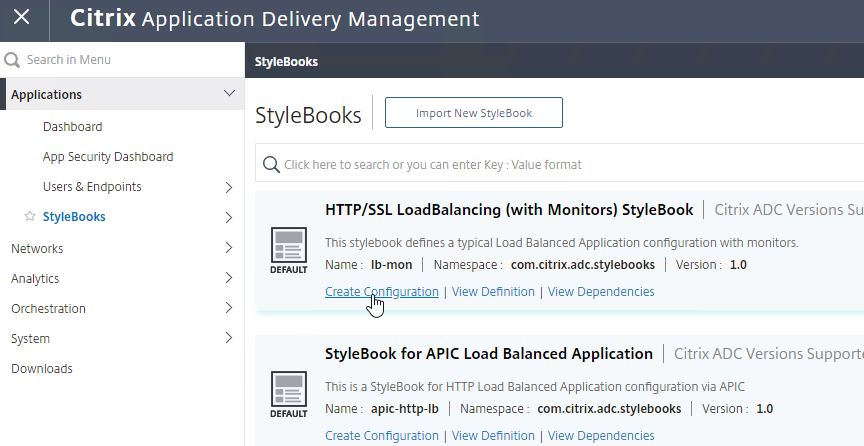Image resolution: width=864 pixels, height=446 pixels.
Task: Expand the Networks menu chevron
Action: 229,248
